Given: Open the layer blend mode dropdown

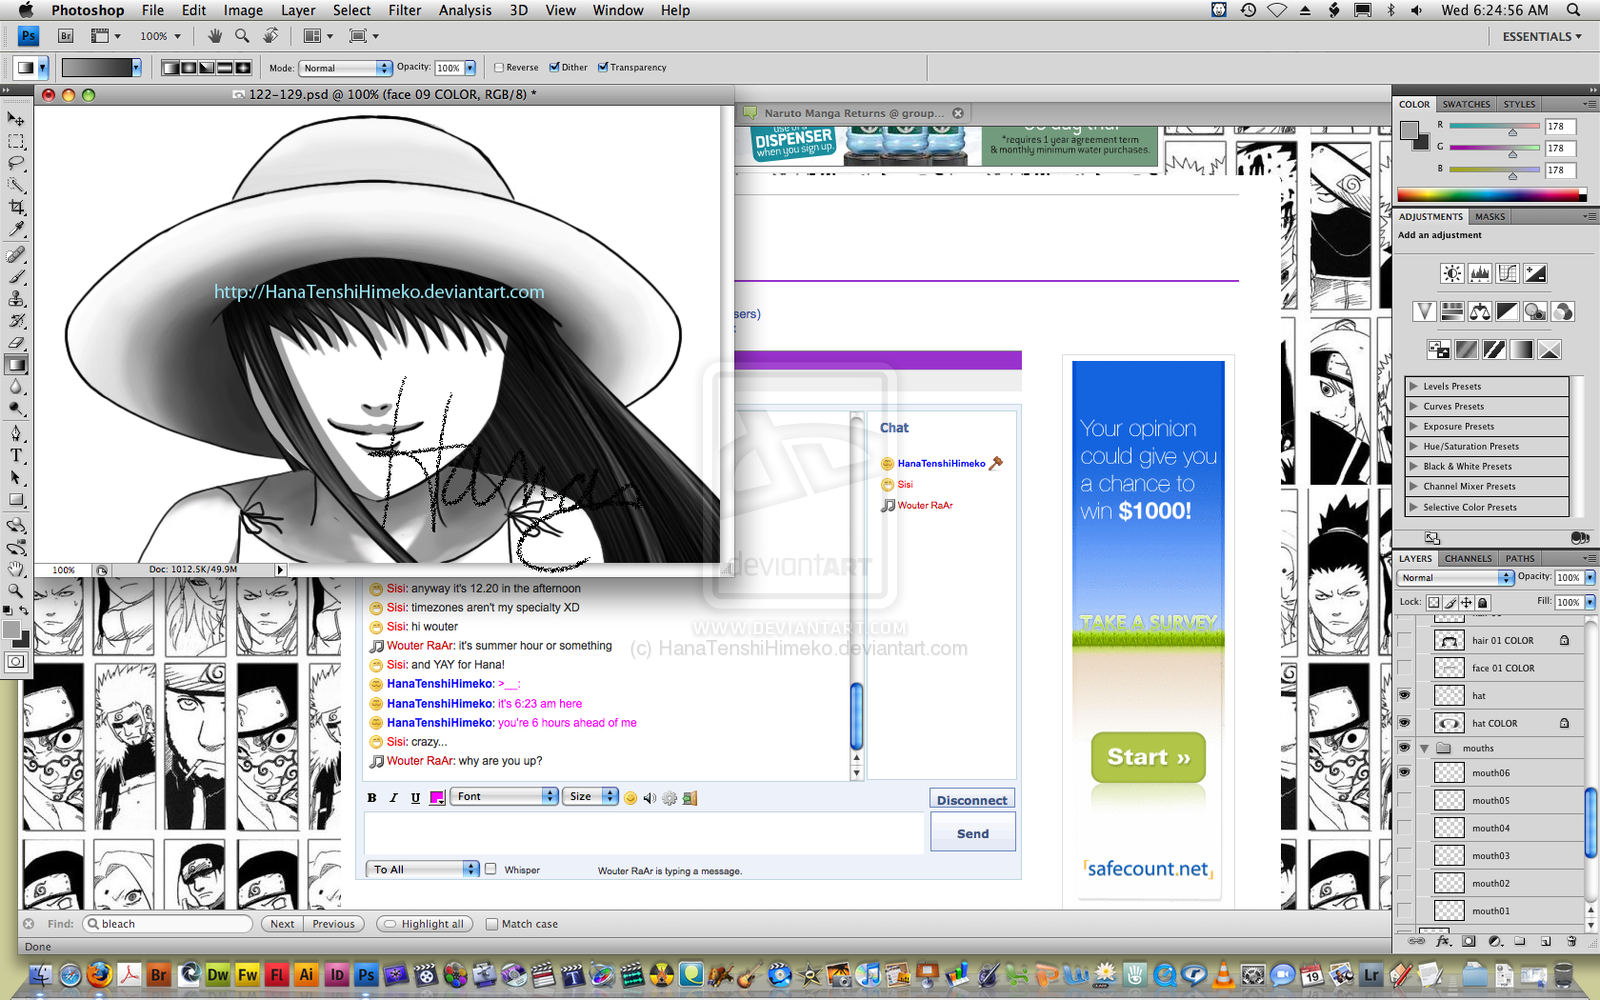Looking at the screenshot, I should click(x=1455, y=577).
